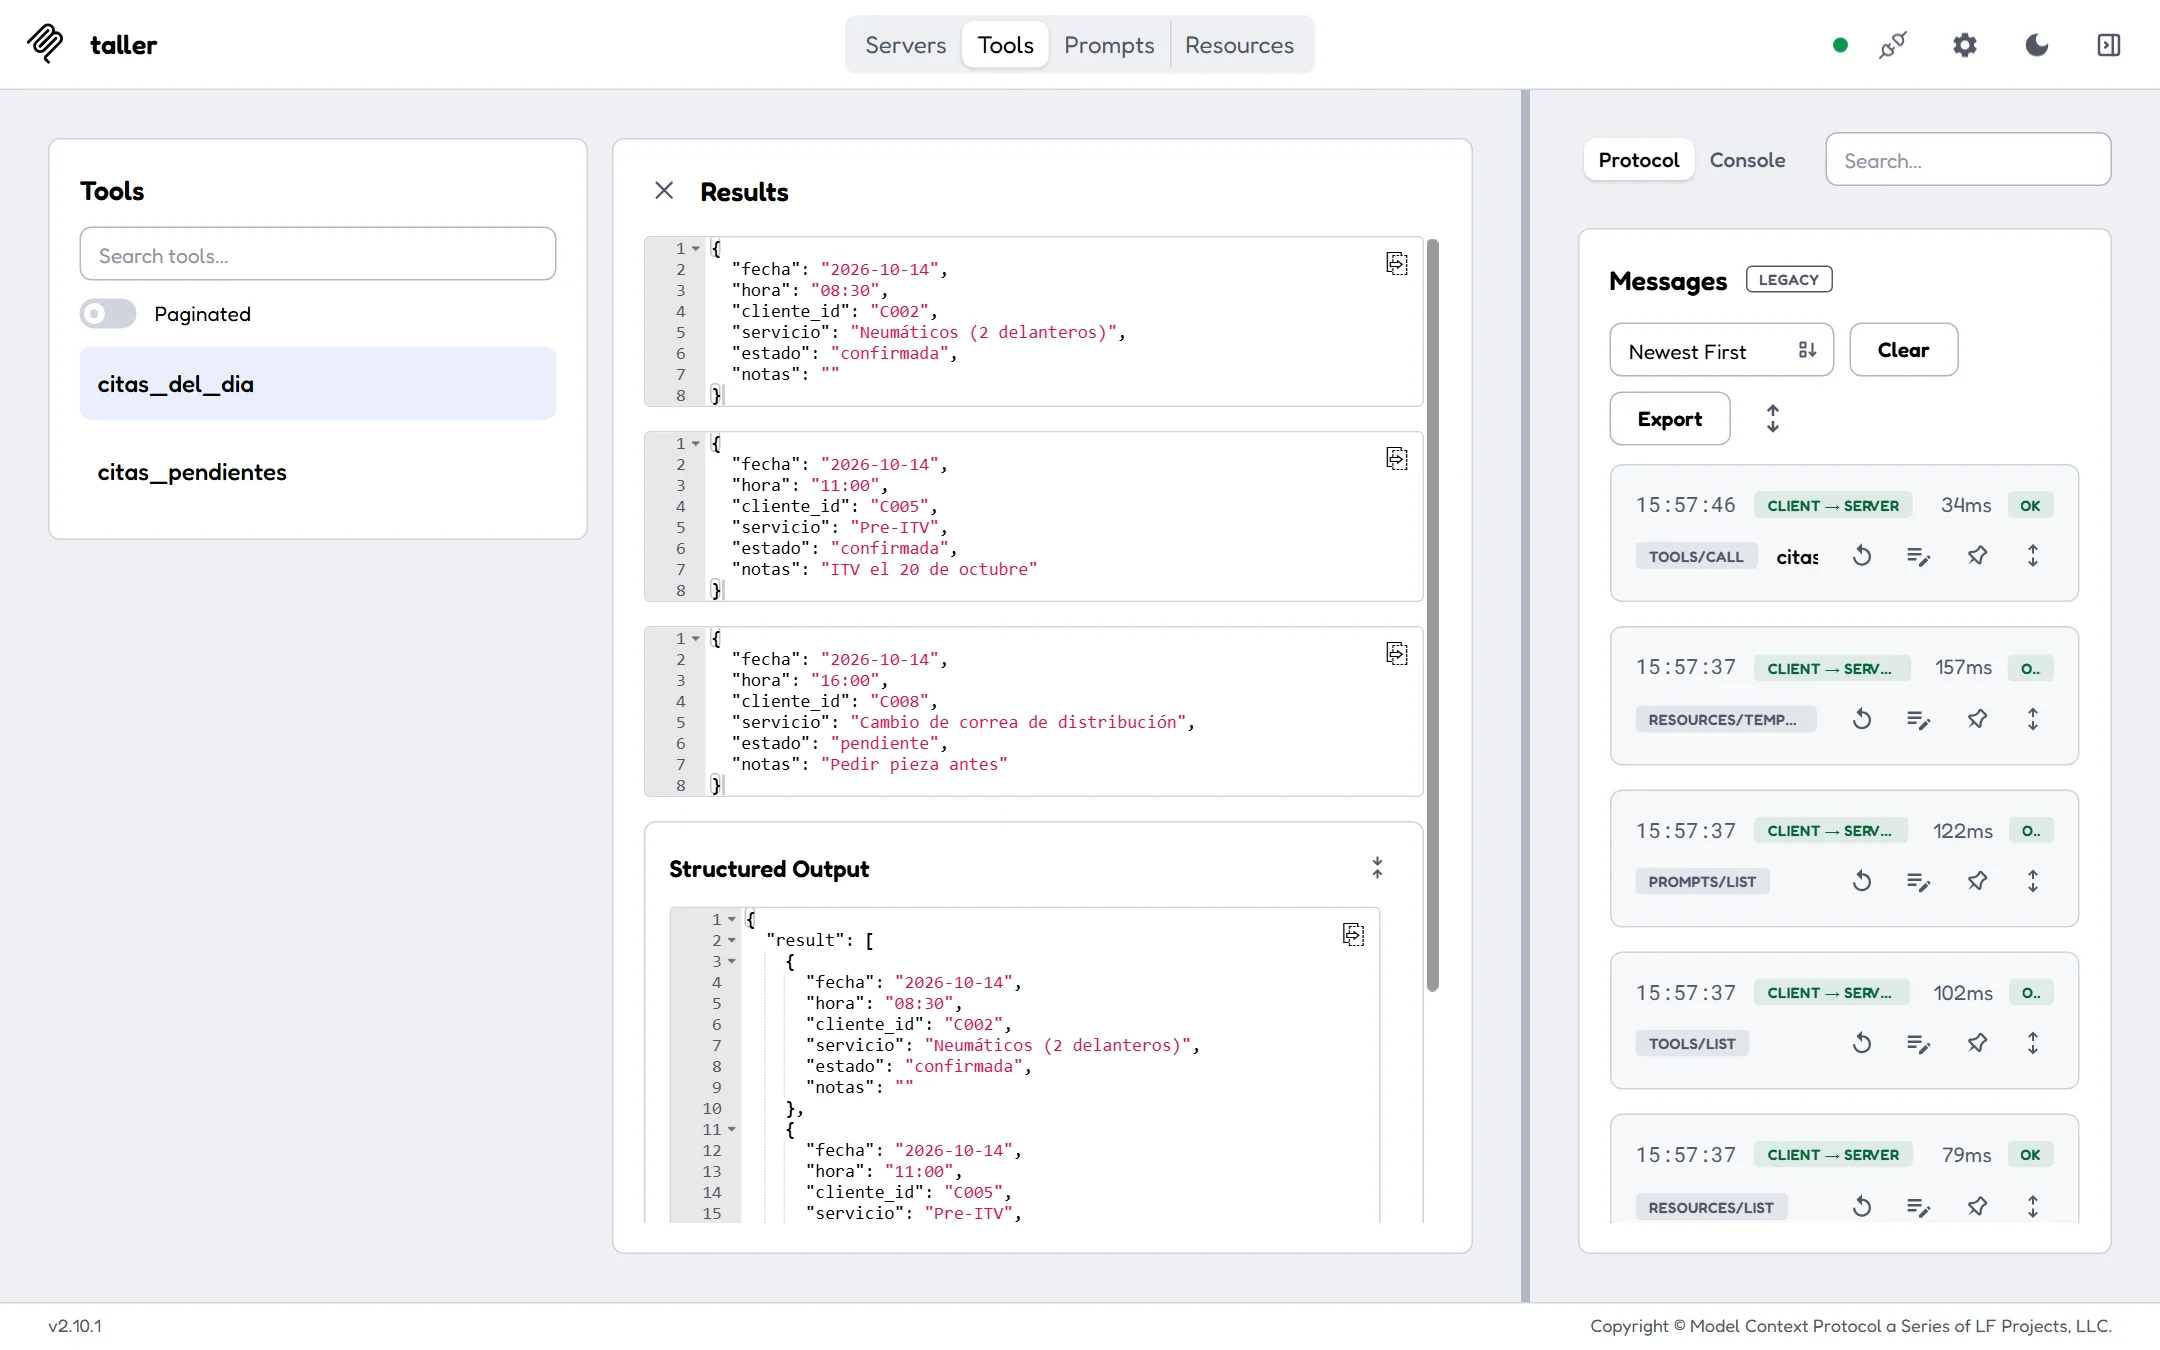Close the Results panel with X
The image size is (2160, 1350).
664,191
